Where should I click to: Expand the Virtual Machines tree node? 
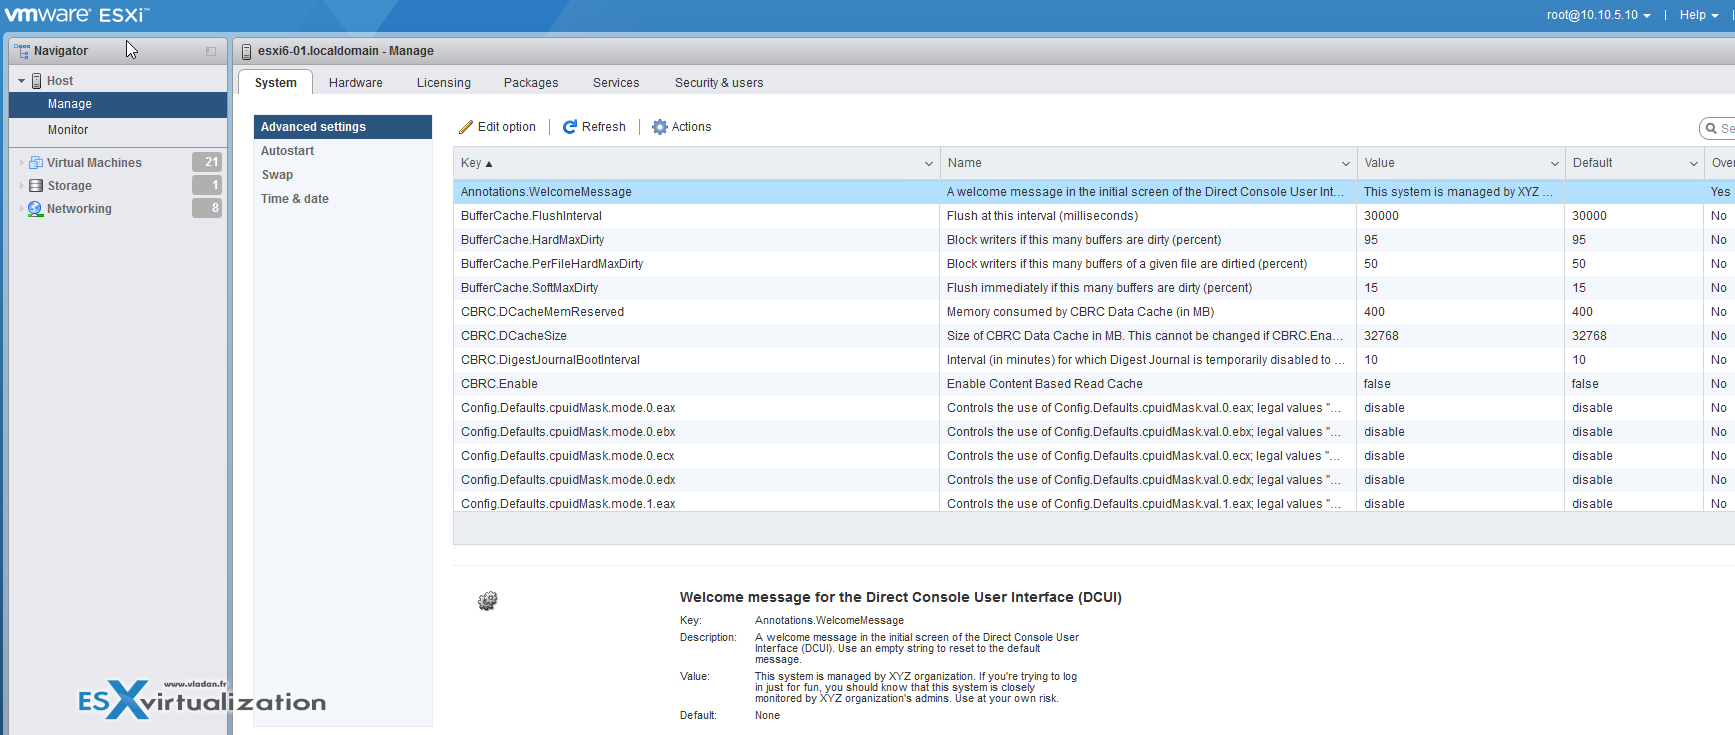(x=21, y=162)
